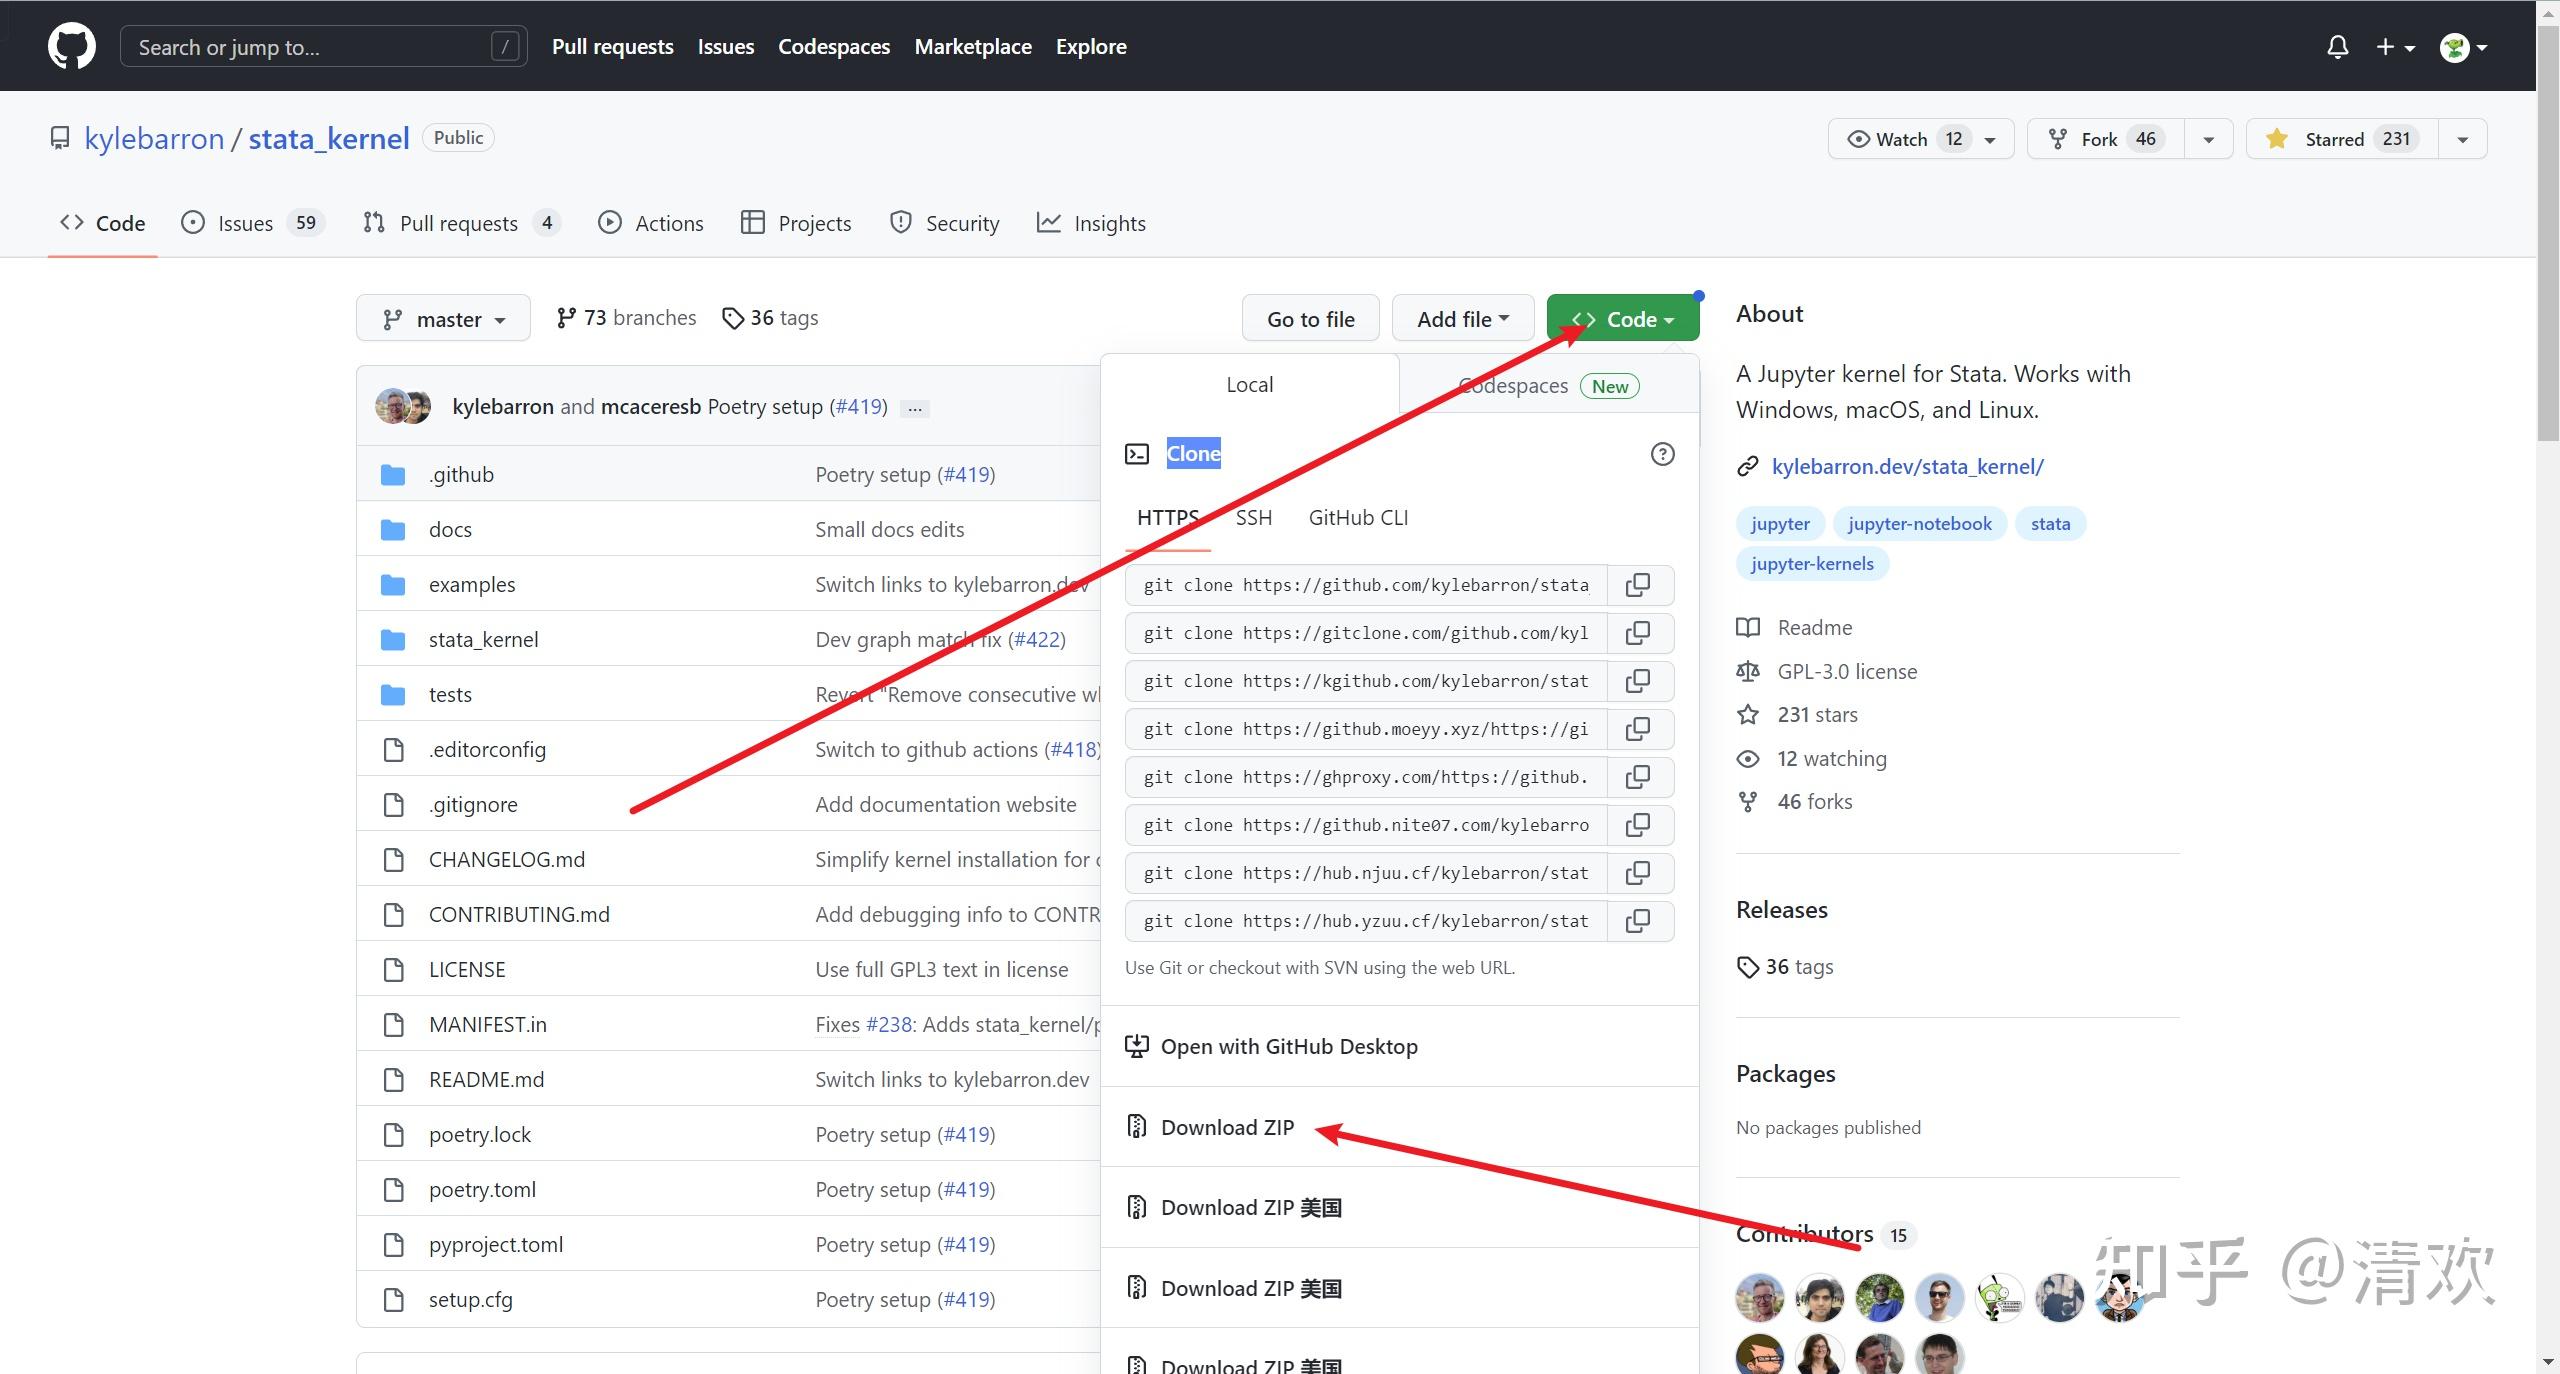Click Download ZIP

[x=1227, y=1127]
